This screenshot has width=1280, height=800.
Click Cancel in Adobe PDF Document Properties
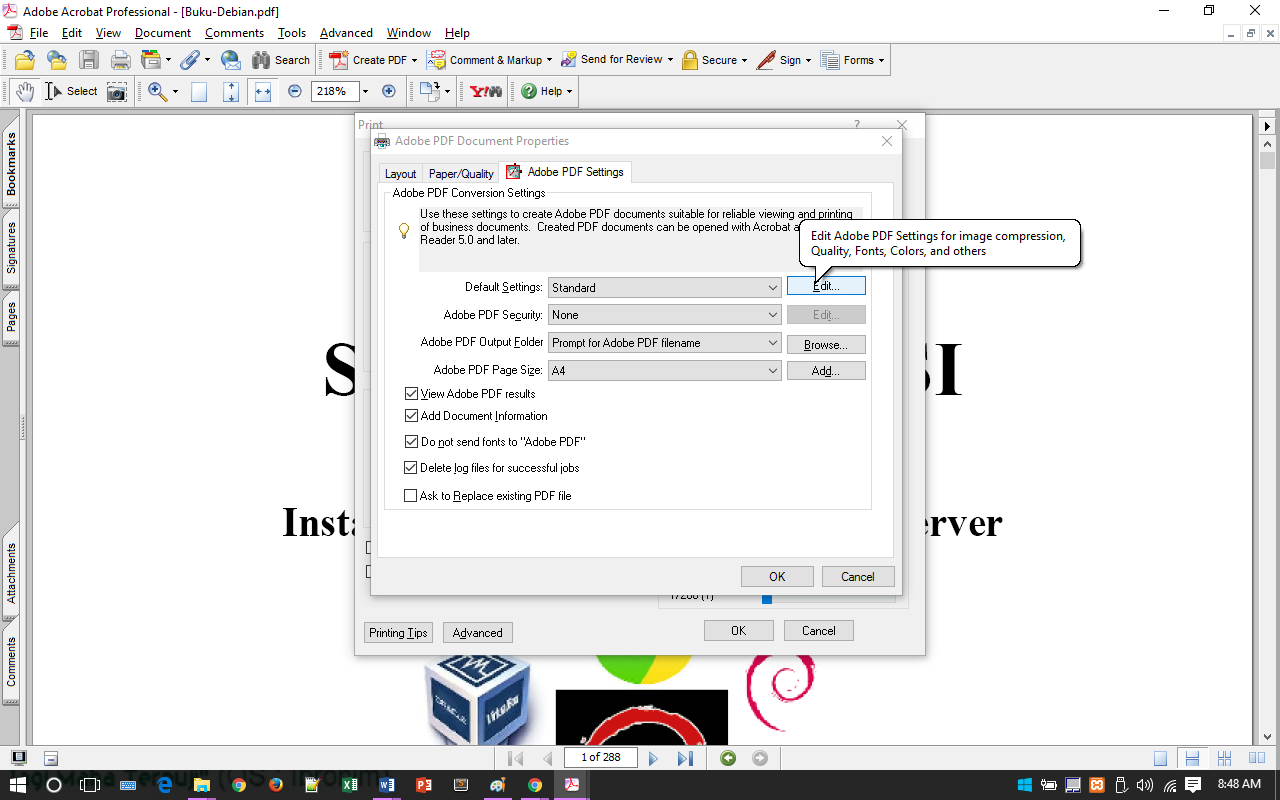click(858, 577)
